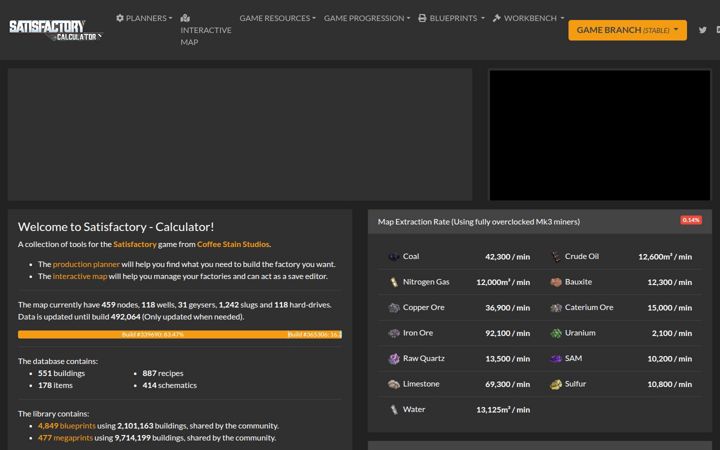
Task: Click the Copper Ore resource icon
Action: (x=394, y=308)
